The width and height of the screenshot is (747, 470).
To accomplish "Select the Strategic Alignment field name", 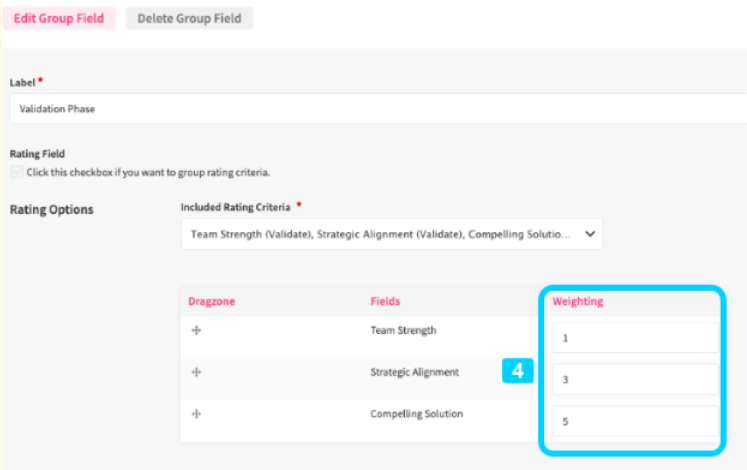I will (414, 372).
